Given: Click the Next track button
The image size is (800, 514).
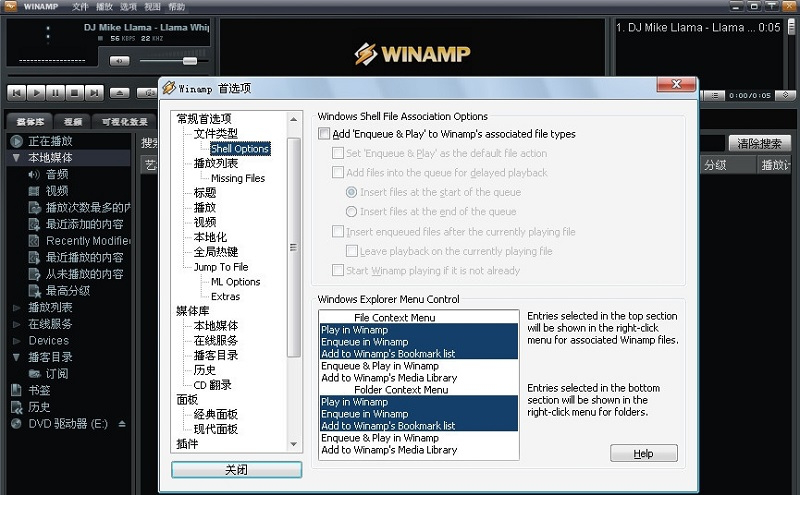Looking at the screenshot, I should (94, 93).
